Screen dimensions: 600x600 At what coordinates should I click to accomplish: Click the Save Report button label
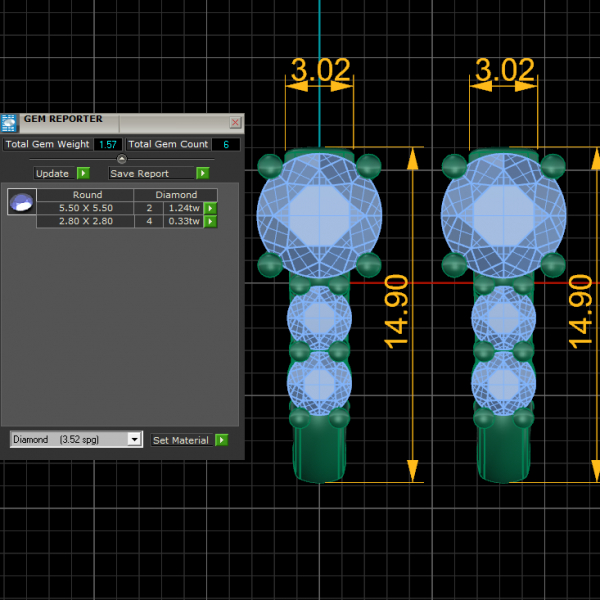[x=138, y=173]
